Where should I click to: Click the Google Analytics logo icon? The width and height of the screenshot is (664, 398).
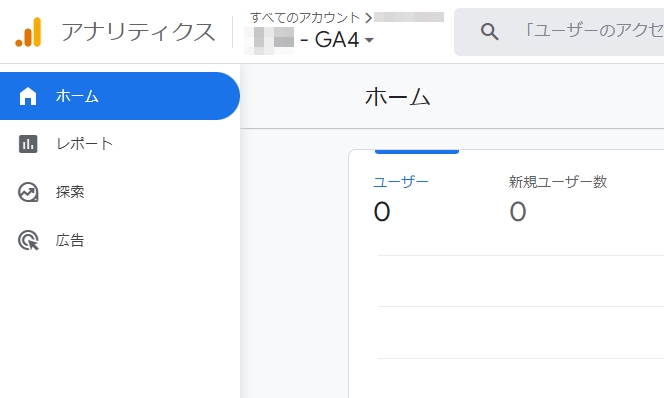click(x=28, y=32)
